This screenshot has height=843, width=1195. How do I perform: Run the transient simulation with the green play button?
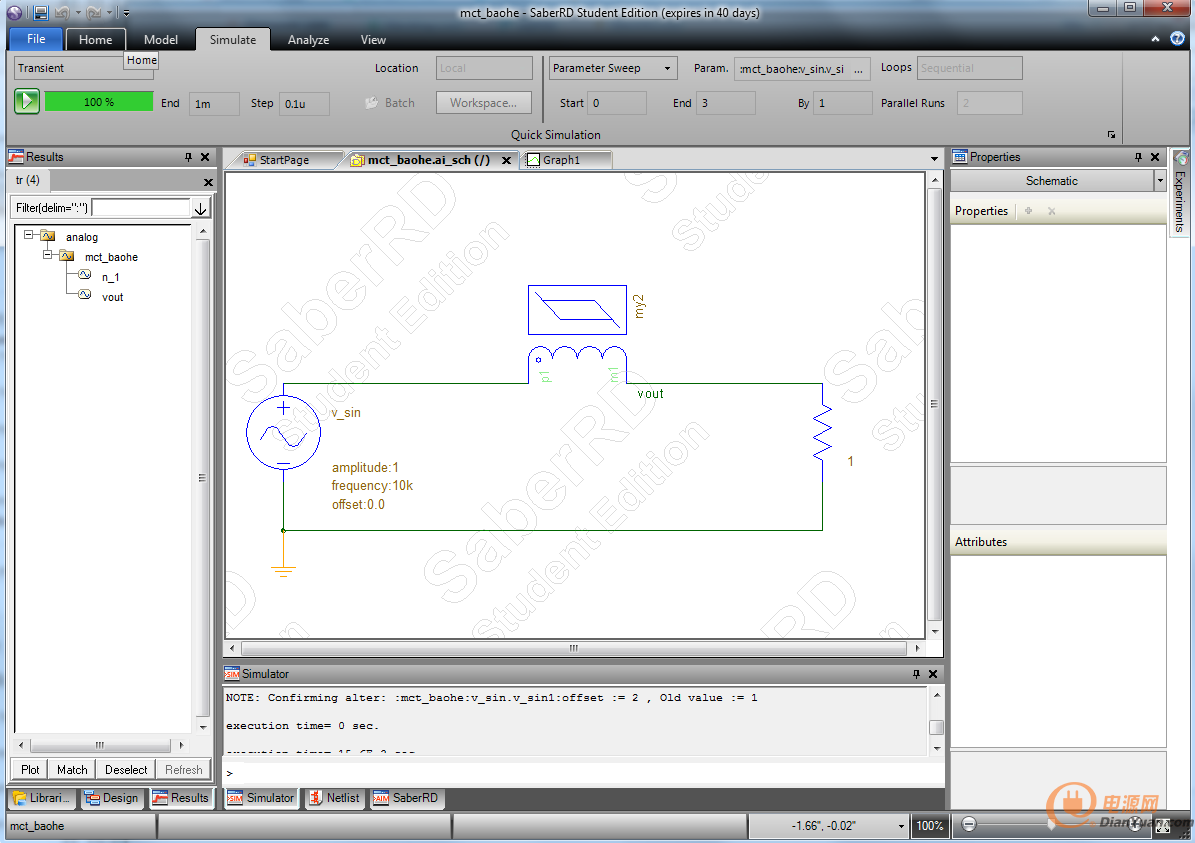(27, 101)
